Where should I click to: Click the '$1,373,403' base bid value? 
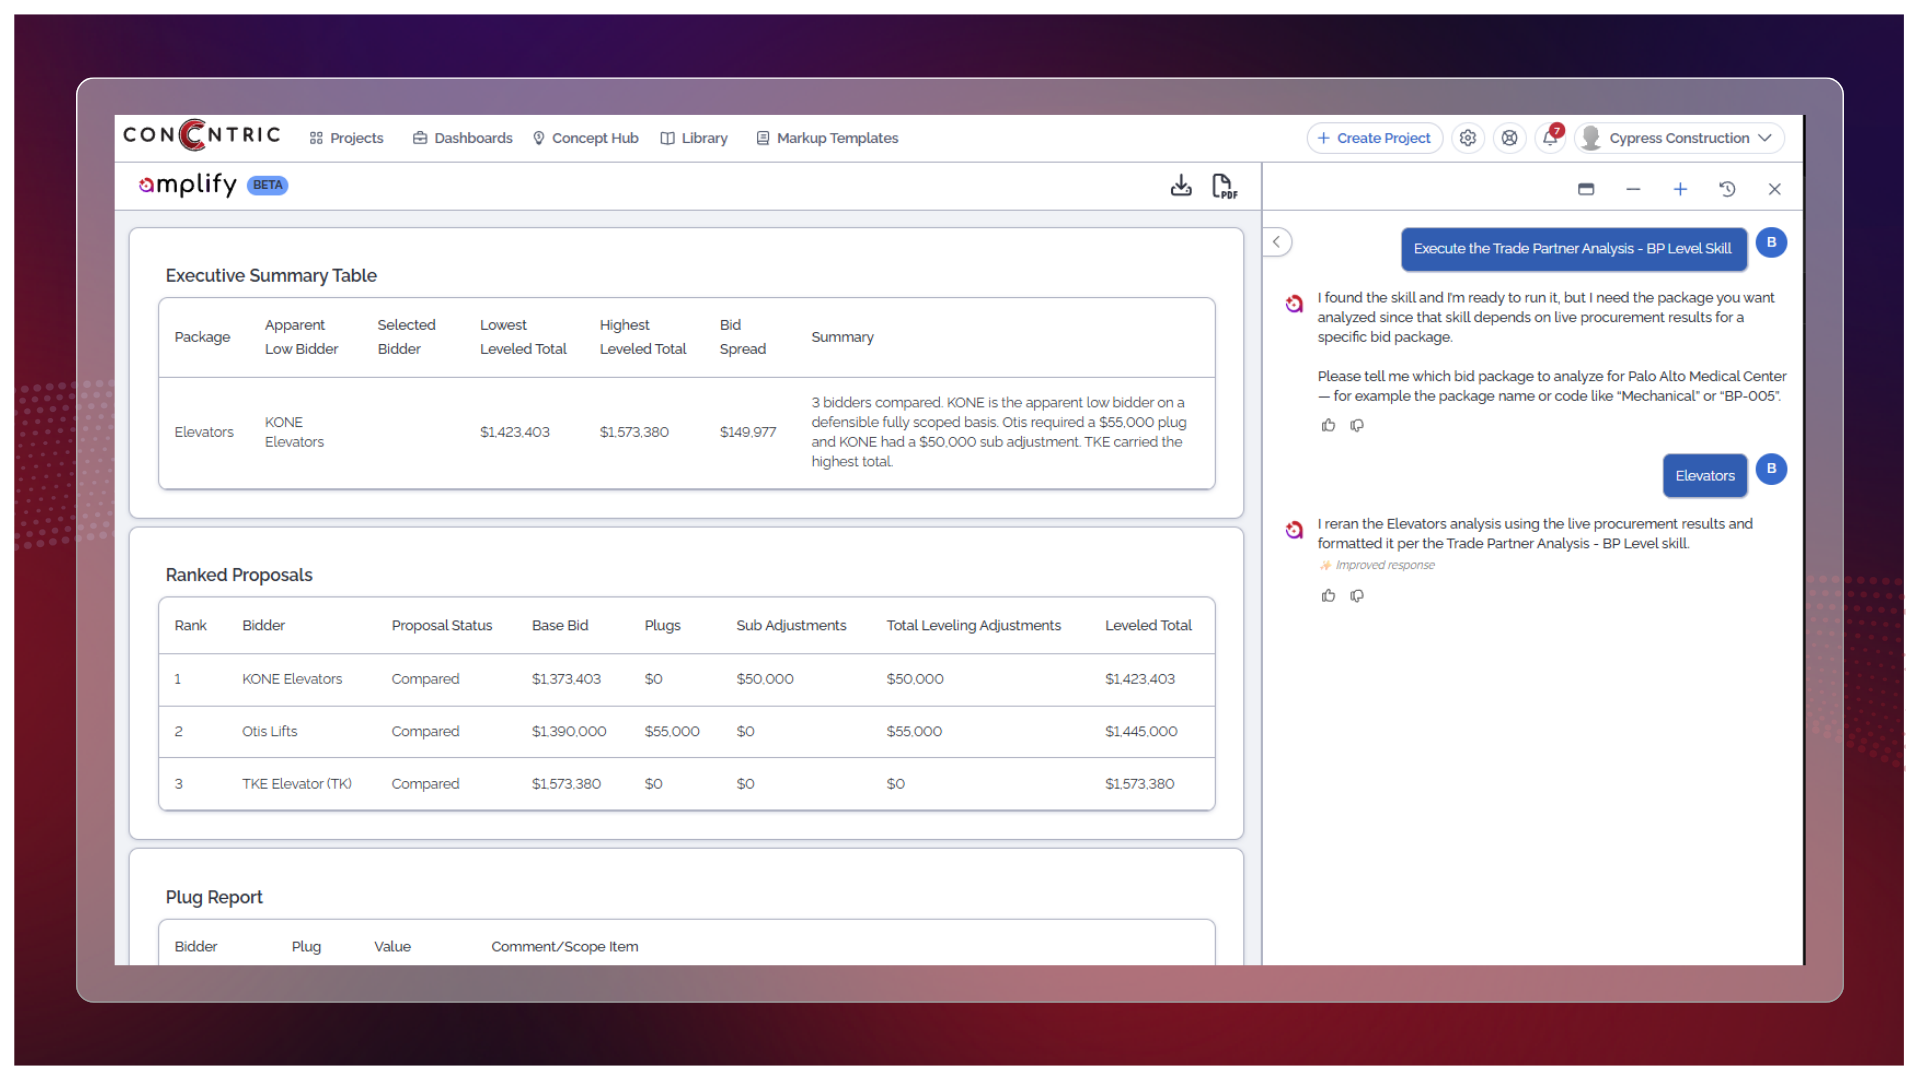click(x=566, y=679)
